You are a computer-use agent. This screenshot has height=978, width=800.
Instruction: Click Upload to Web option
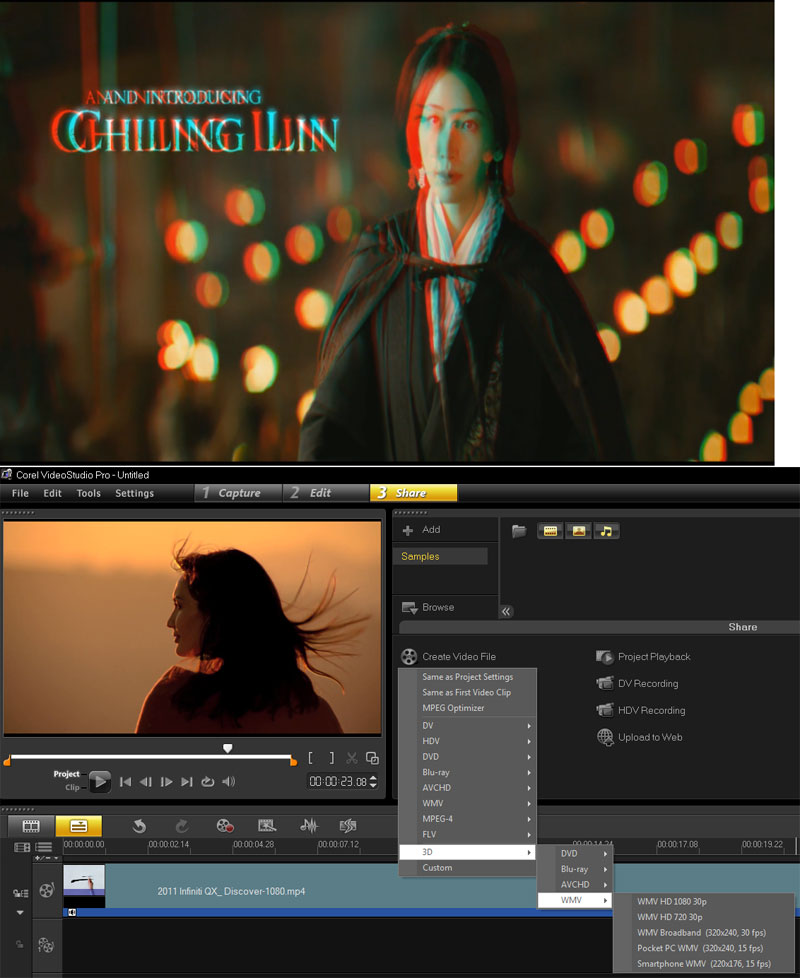tap(639, 737)
